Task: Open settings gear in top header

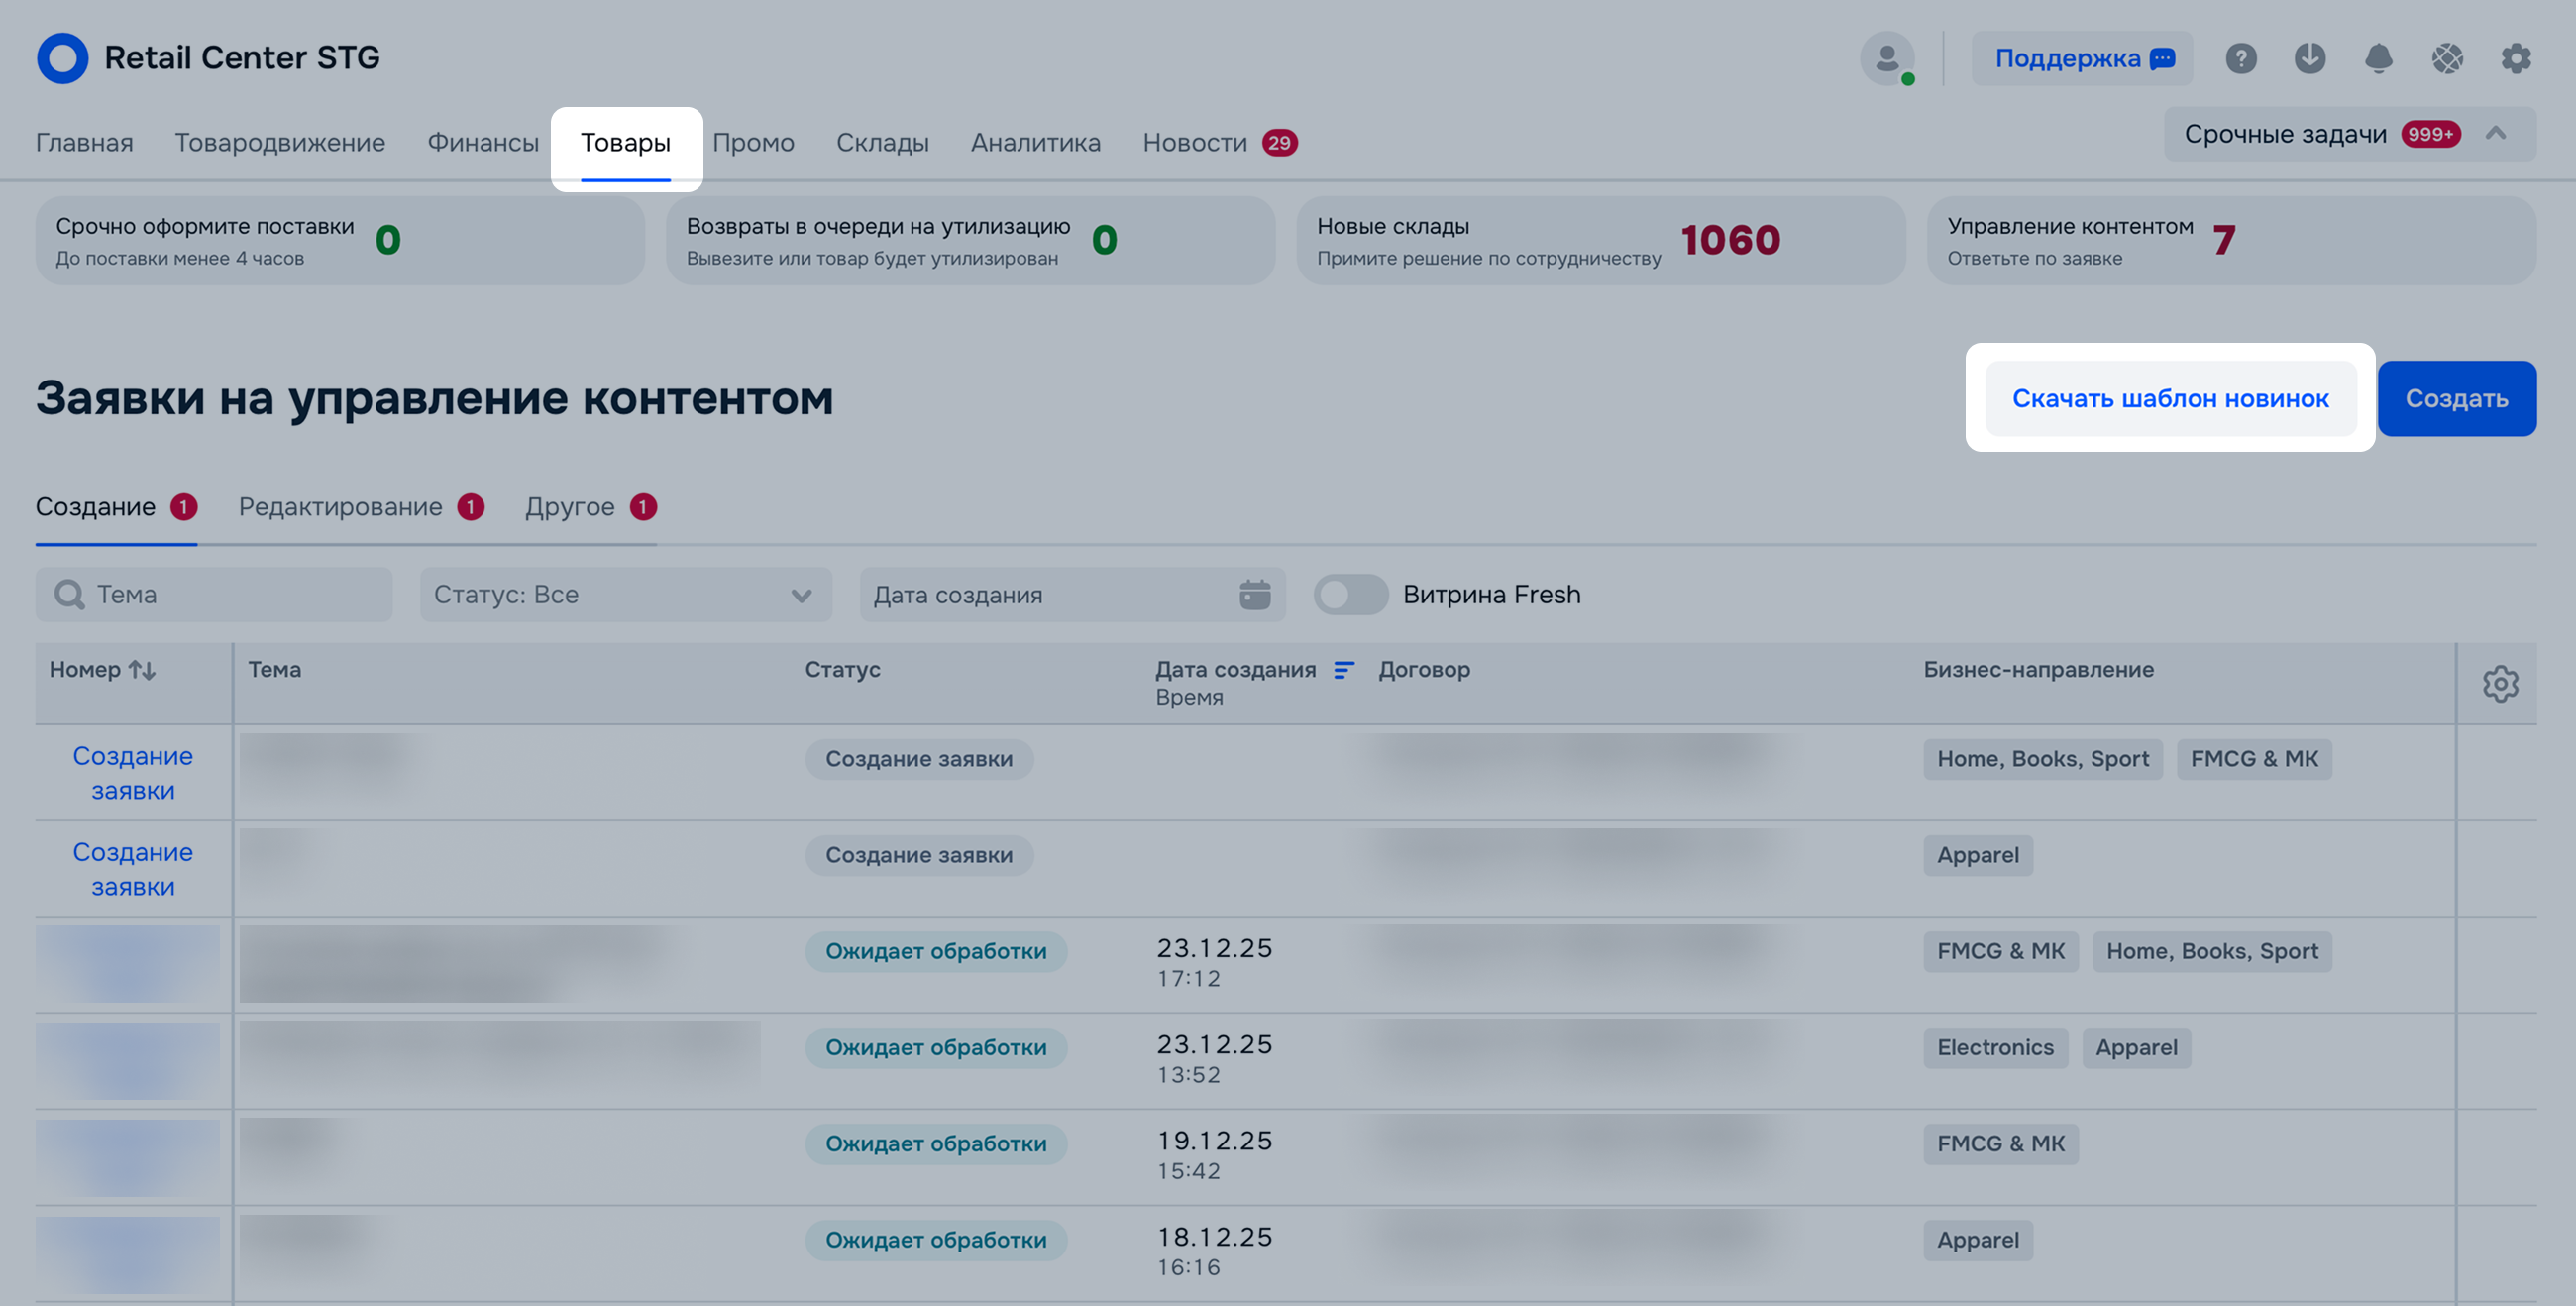Action: click(2515, 58)
